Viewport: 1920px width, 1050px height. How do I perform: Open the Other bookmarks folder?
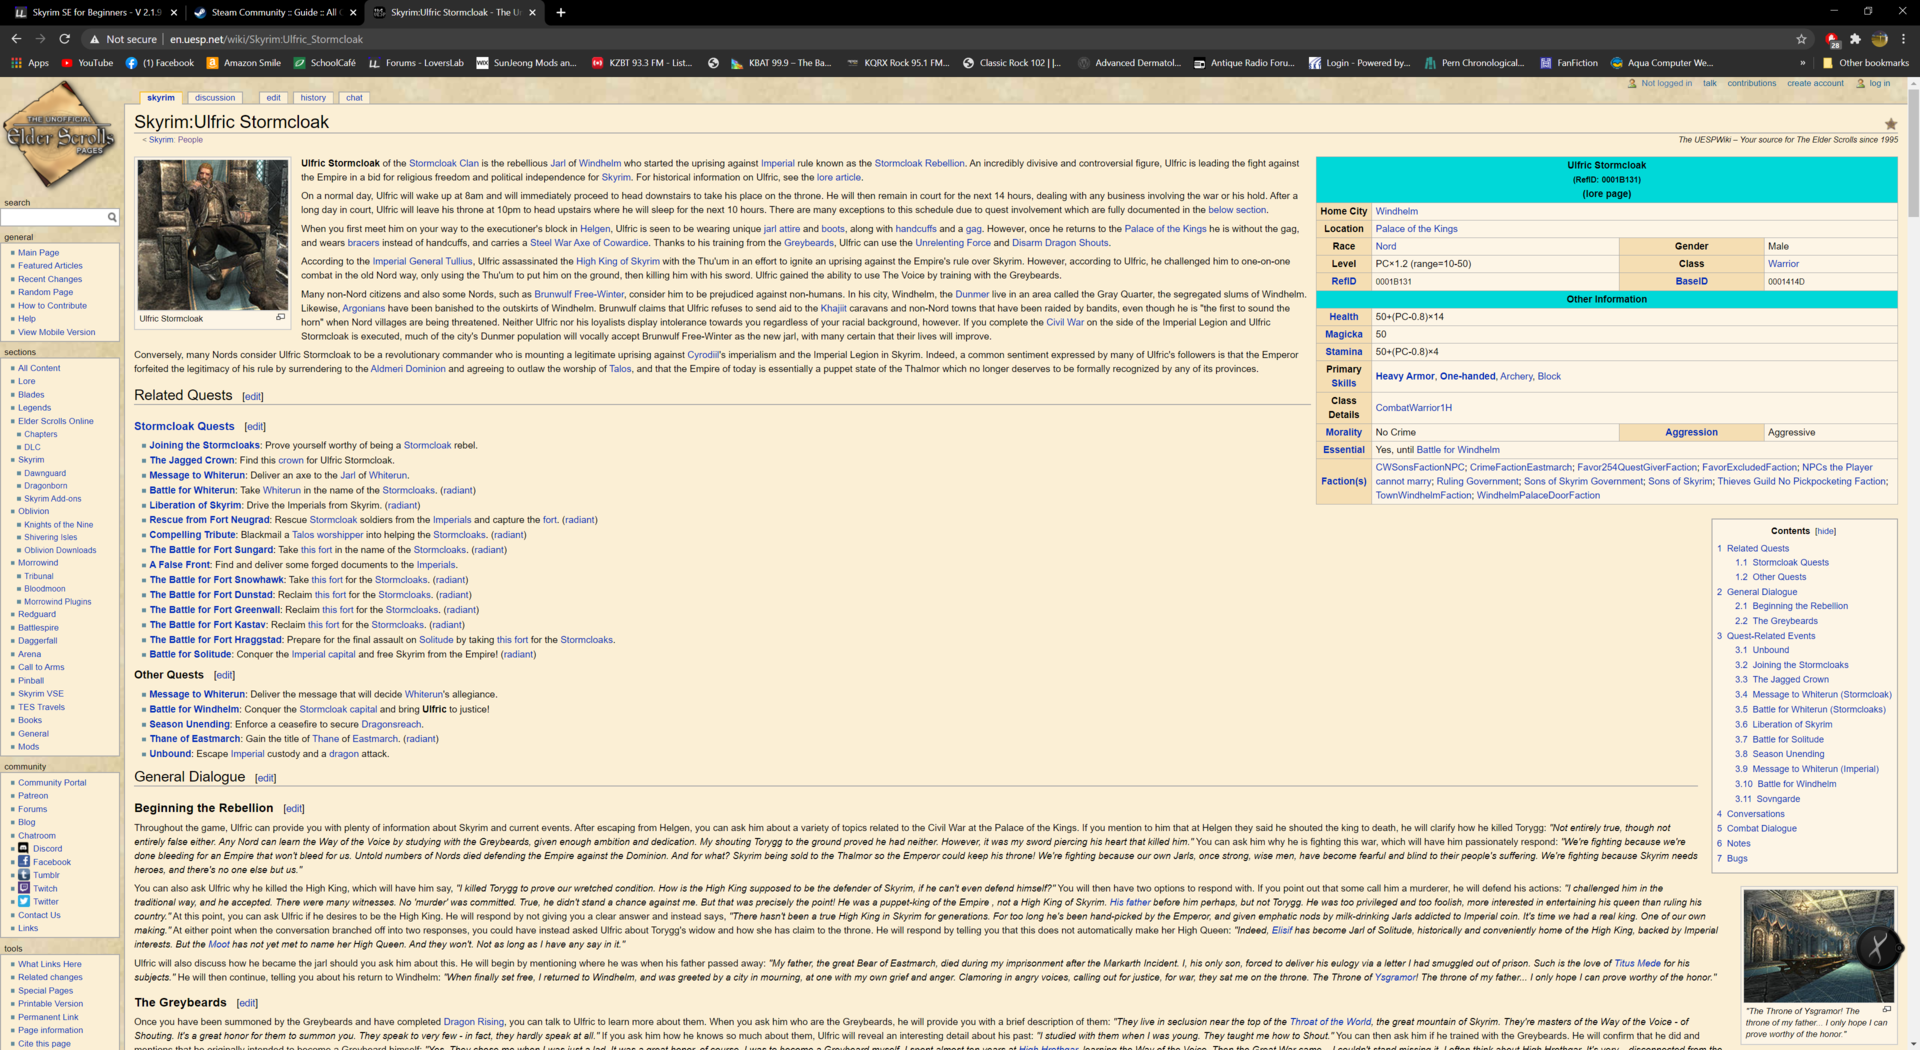tap(1866, 63)
